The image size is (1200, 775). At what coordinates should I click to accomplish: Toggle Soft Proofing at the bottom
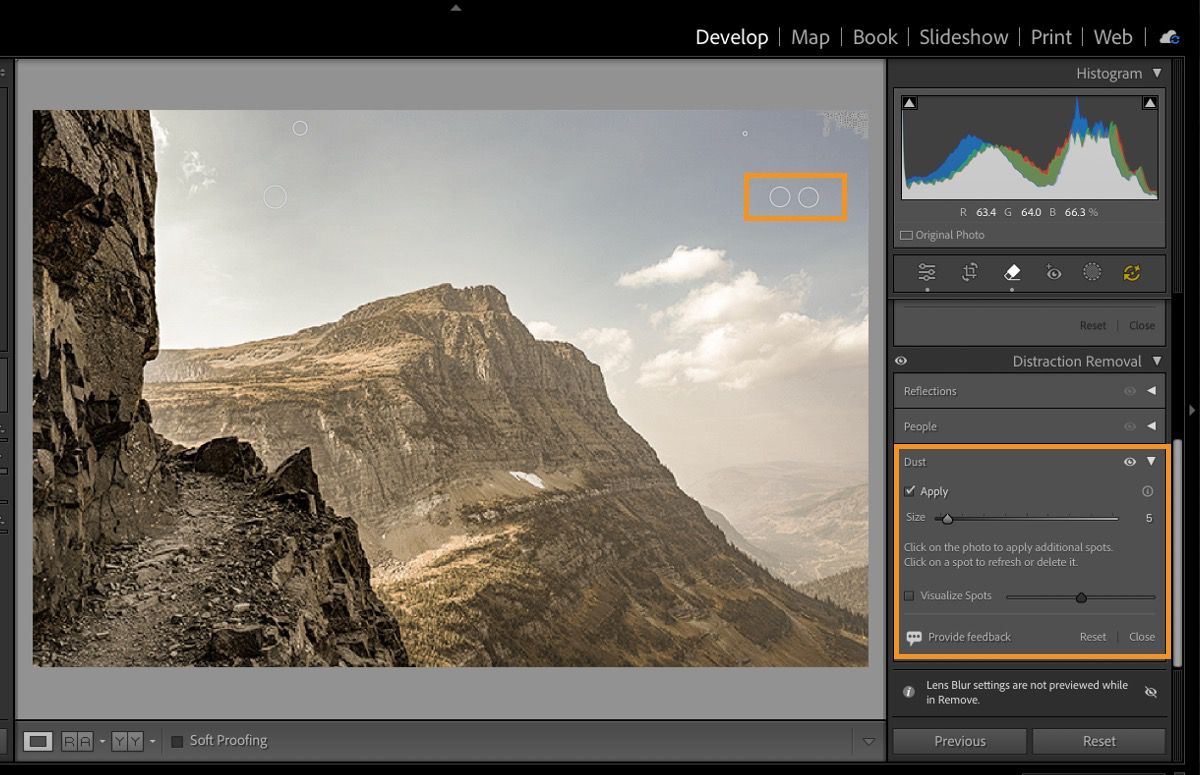[x=177, y=740]
